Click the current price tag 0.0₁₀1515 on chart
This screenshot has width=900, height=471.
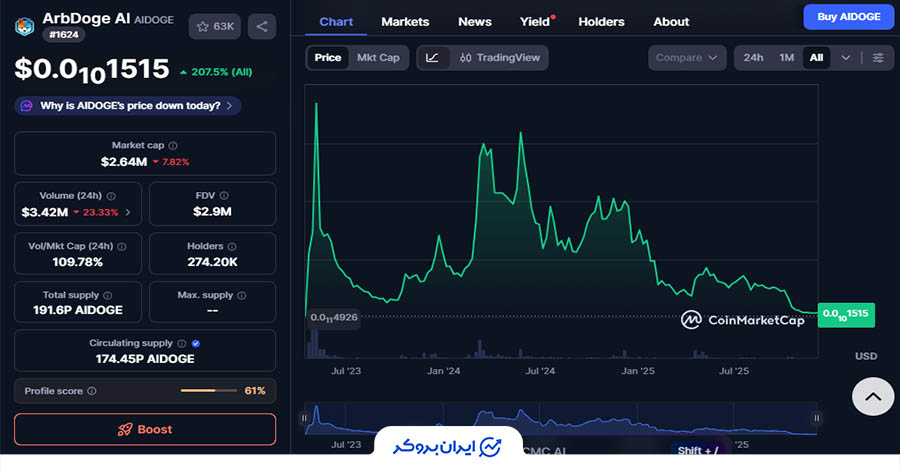pyautogui.click(x=846, y=315)
